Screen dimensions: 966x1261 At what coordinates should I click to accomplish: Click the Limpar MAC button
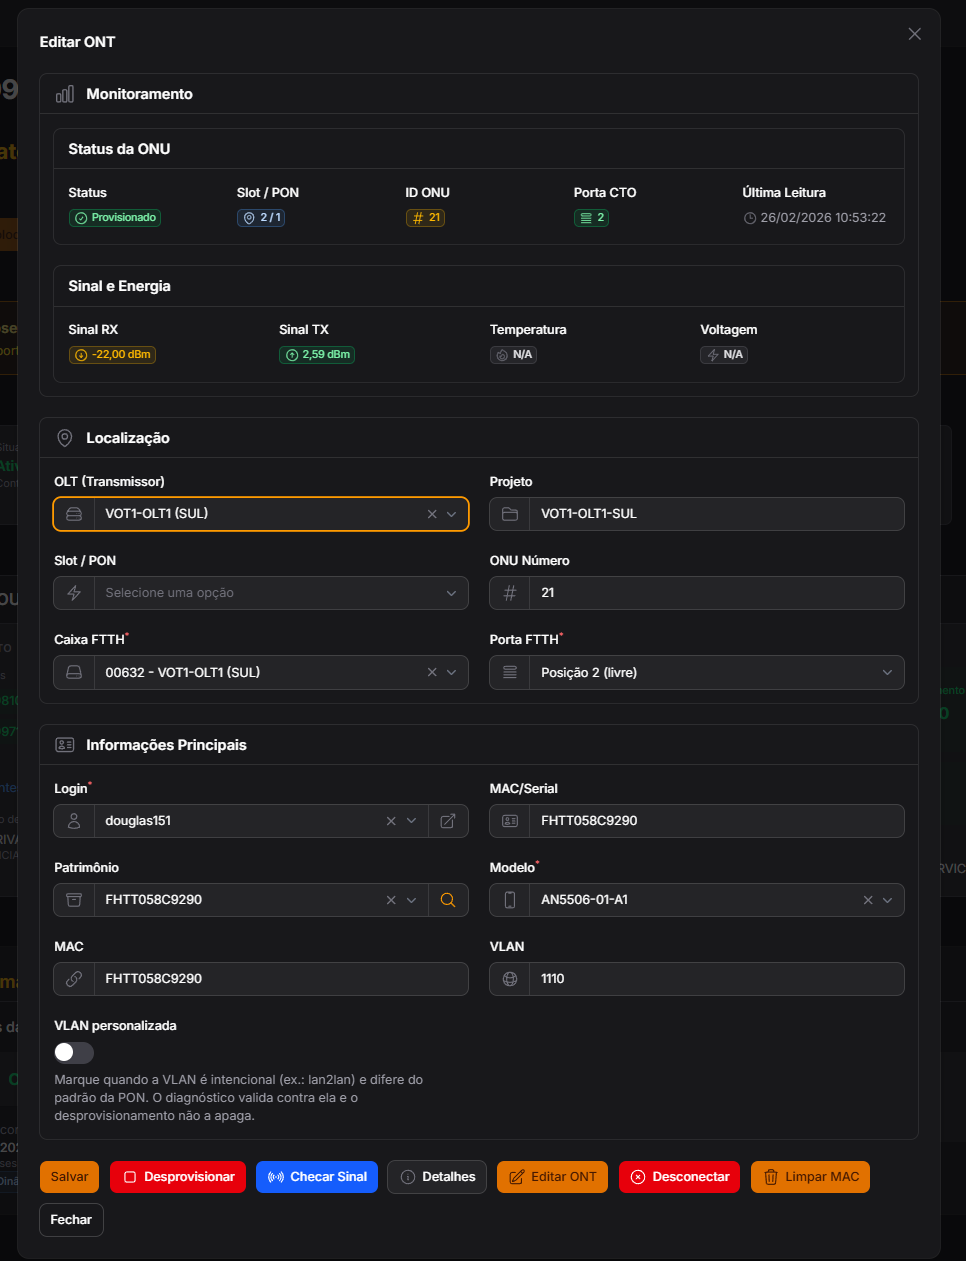(x=810, y=1177)
